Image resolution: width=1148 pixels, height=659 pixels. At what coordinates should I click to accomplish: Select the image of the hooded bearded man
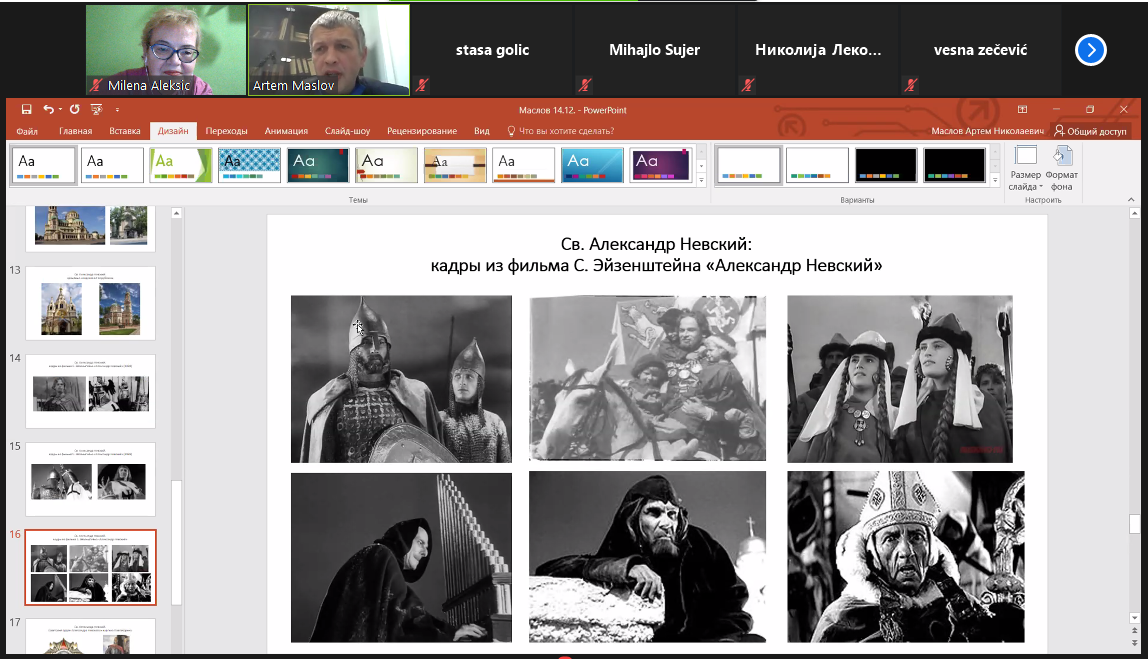648,557
